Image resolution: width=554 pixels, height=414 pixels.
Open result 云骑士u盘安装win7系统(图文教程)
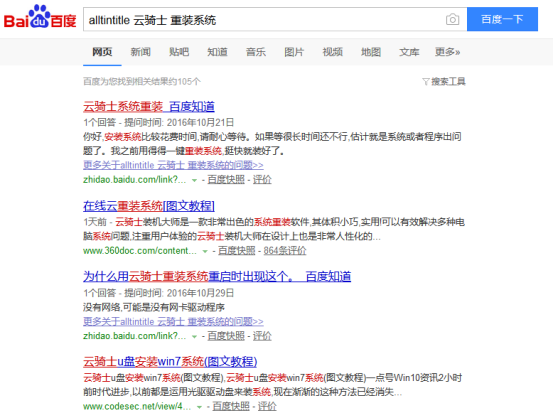(170, 362)
